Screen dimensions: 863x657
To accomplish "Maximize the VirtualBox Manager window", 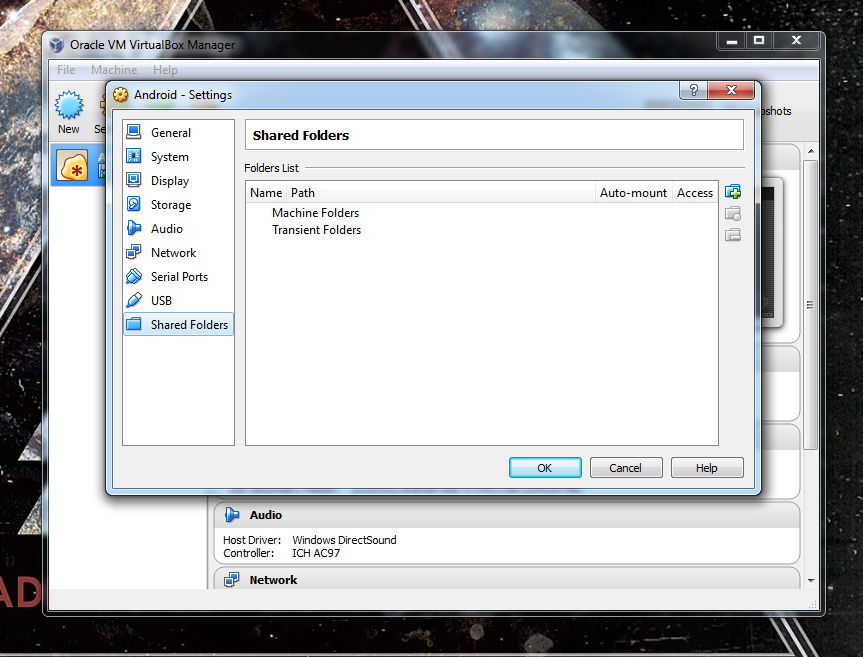I will coord(759,40).
